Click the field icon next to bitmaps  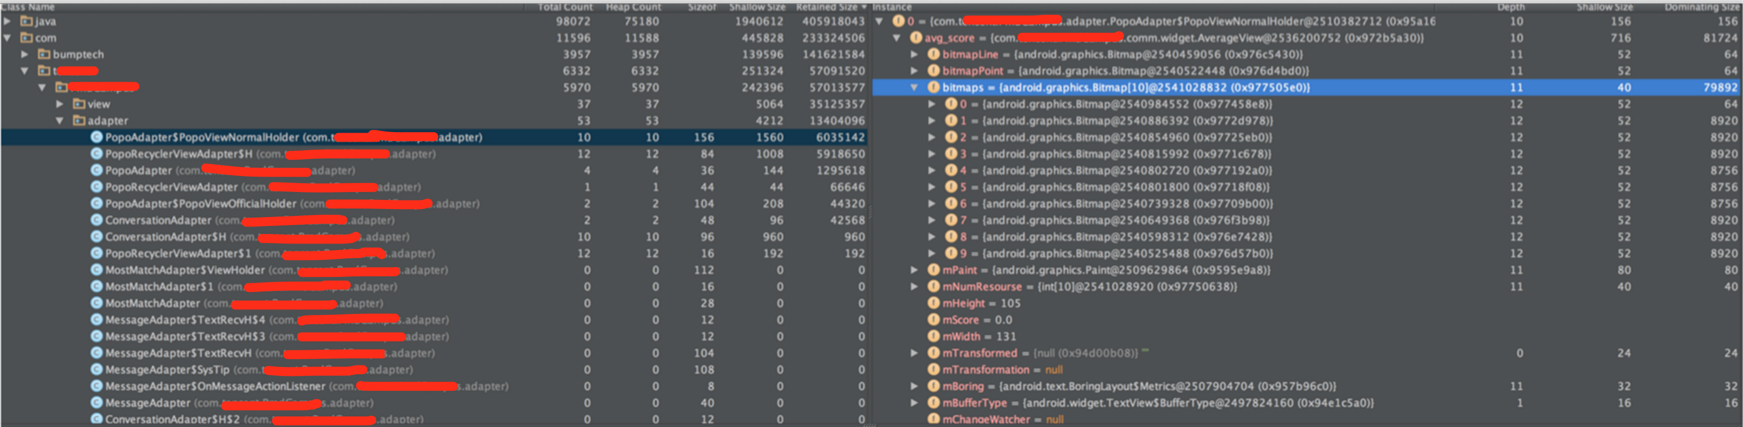[x=933, y=88]
